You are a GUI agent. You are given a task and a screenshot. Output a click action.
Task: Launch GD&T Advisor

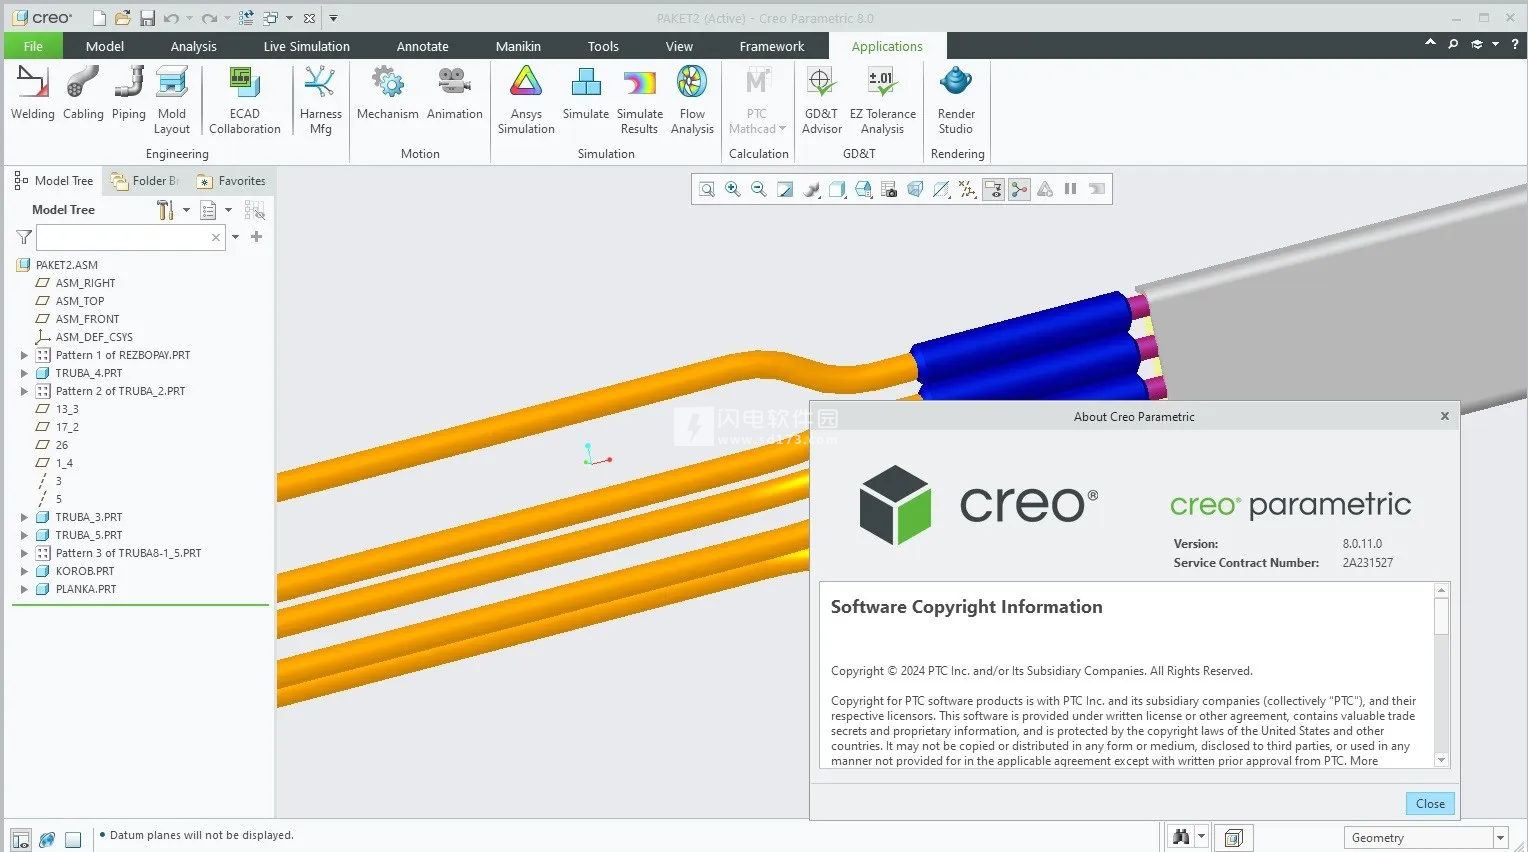tap(821, 100)
